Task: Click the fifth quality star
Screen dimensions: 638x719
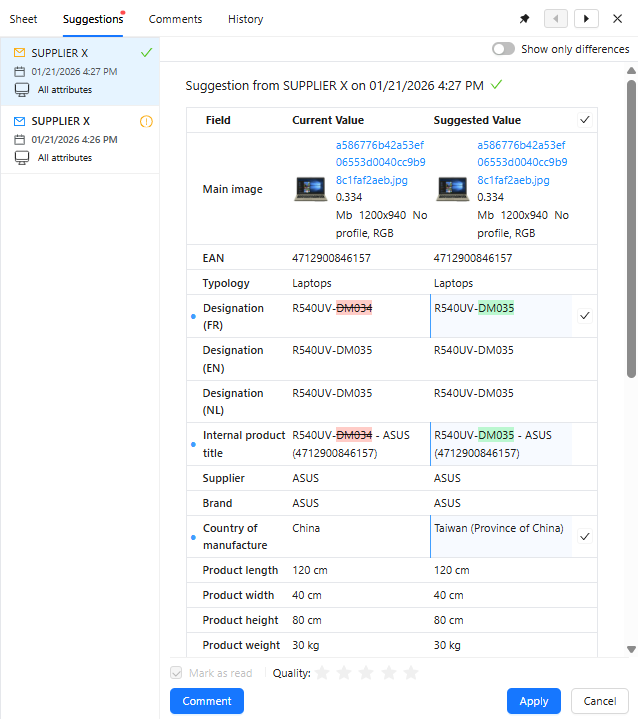Action: 410,673
